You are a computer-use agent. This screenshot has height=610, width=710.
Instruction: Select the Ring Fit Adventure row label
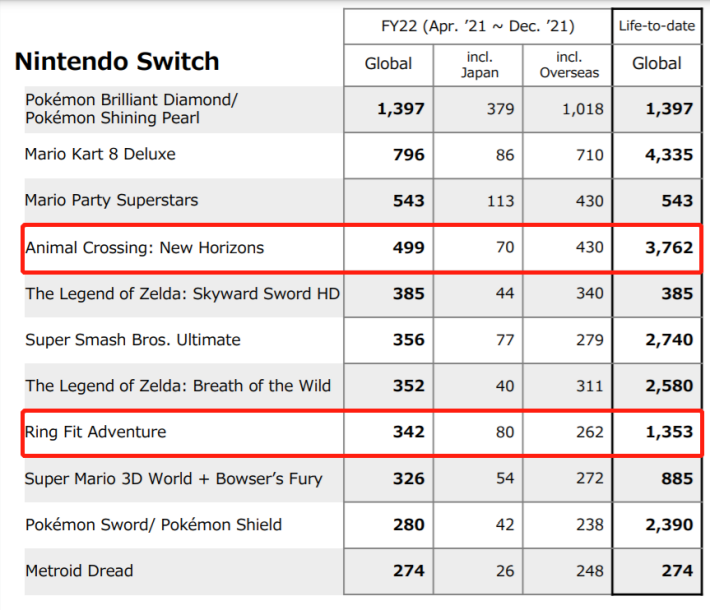[96, 432]
